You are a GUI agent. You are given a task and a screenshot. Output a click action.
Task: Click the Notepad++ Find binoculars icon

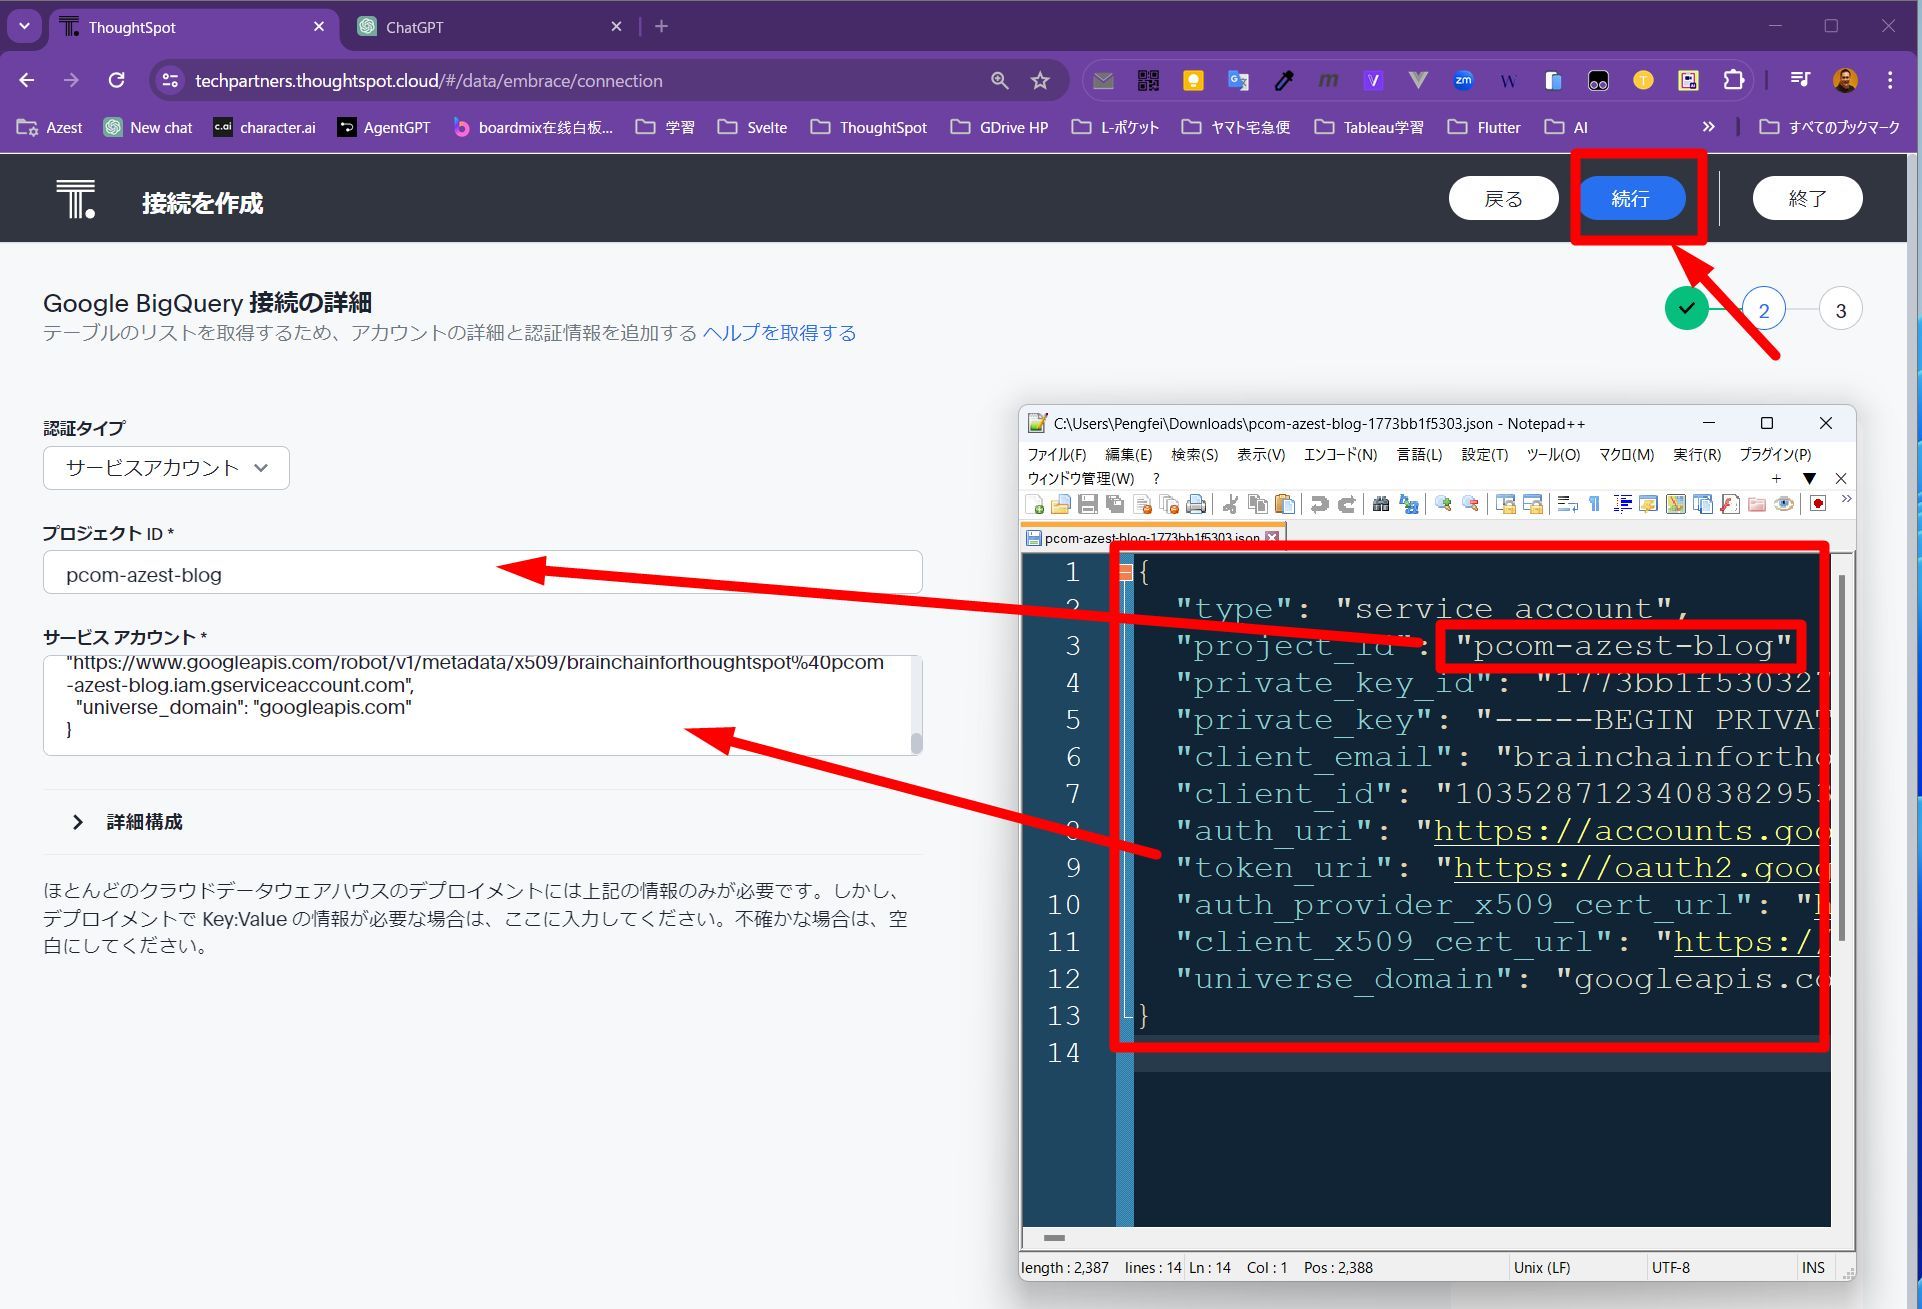pos(1381,504)
